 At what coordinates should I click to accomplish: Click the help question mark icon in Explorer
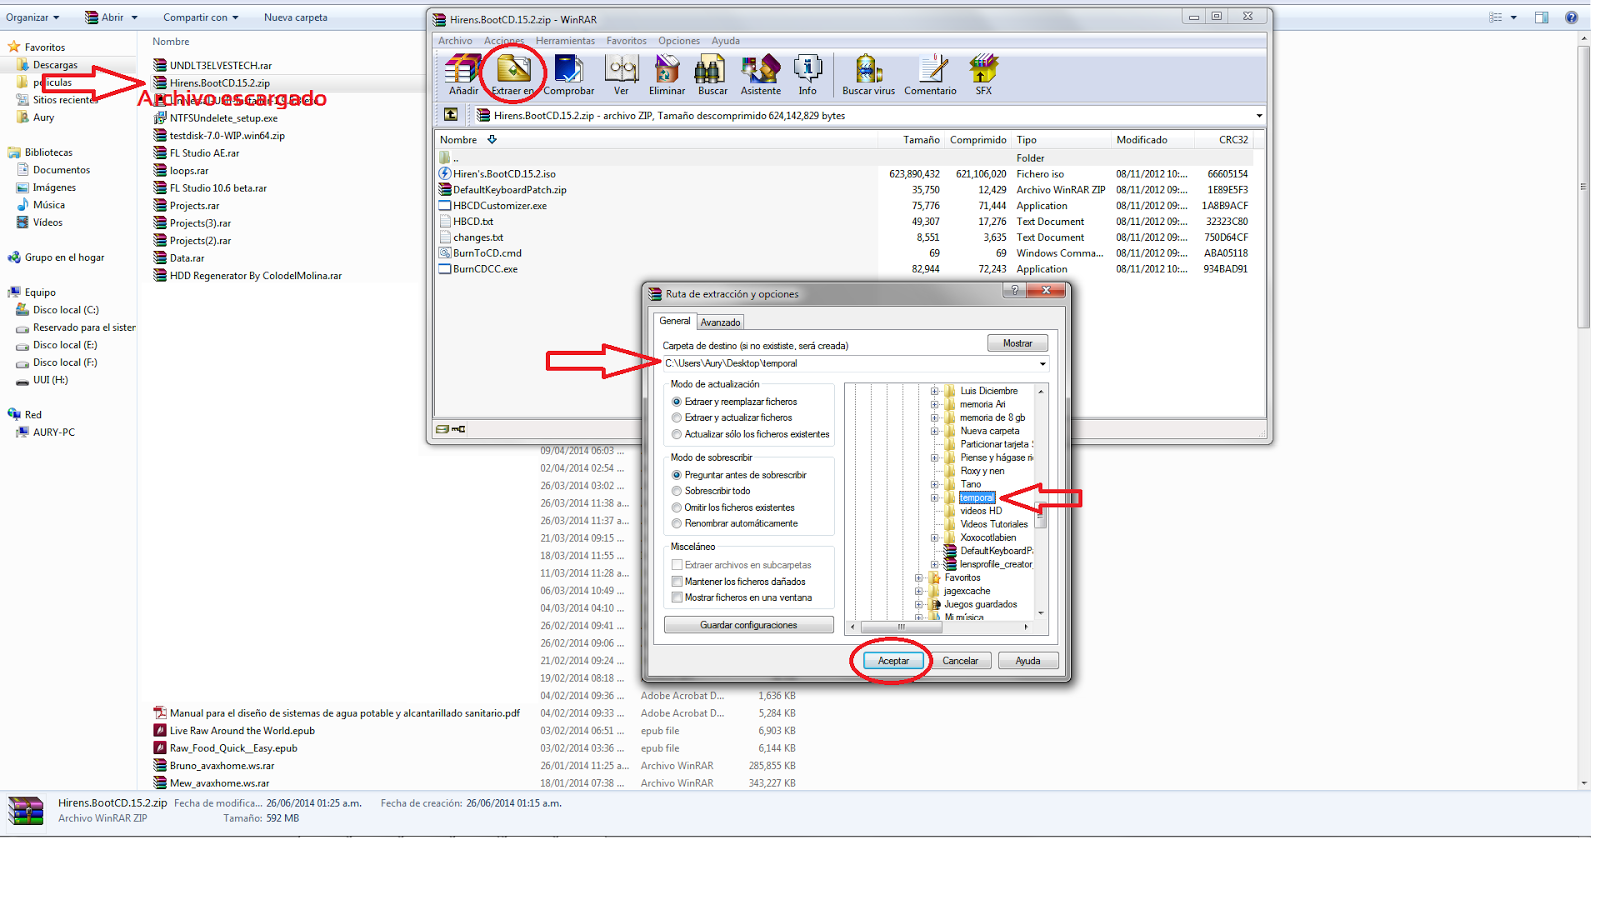pyautogui.click(x=1571, y=17)
